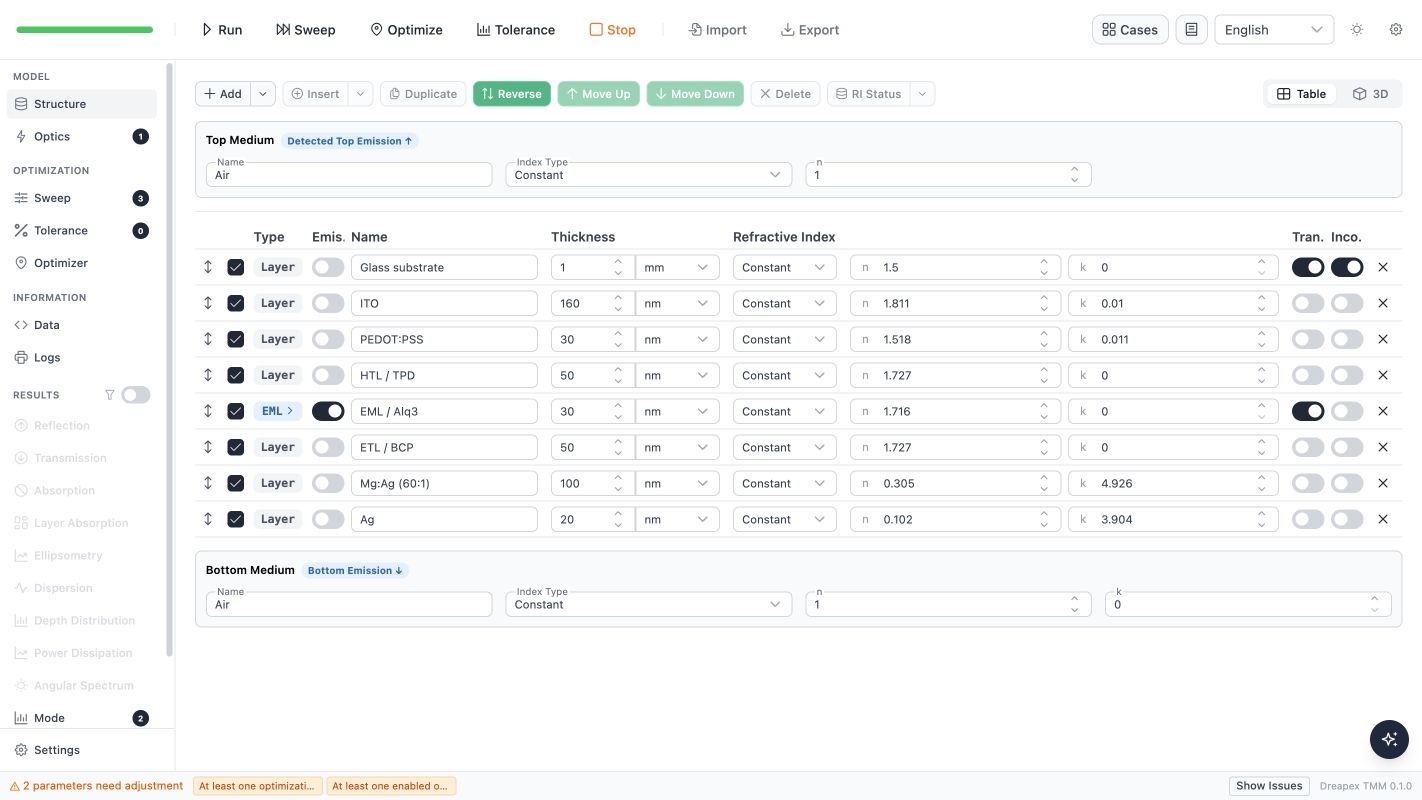Click the AI sparkle assistant button
Image resolution: width=1422 pixels, height=800 pixels.
[x=1389, y=740]
